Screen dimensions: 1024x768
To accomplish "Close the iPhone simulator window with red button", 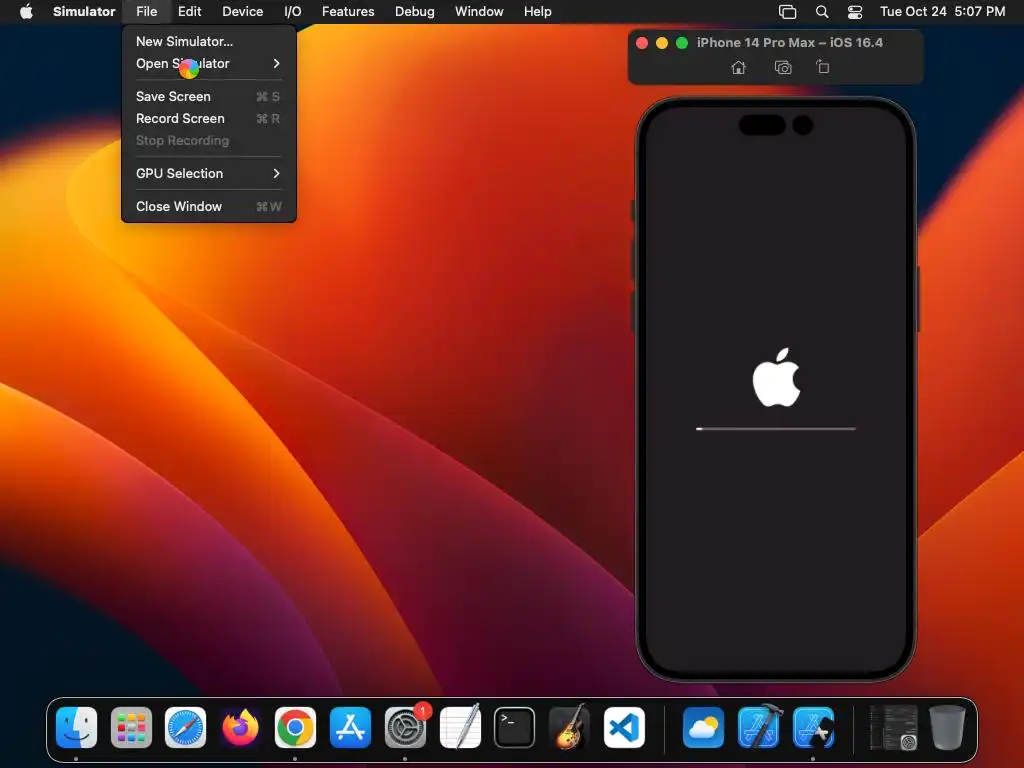I will [642, 42].
